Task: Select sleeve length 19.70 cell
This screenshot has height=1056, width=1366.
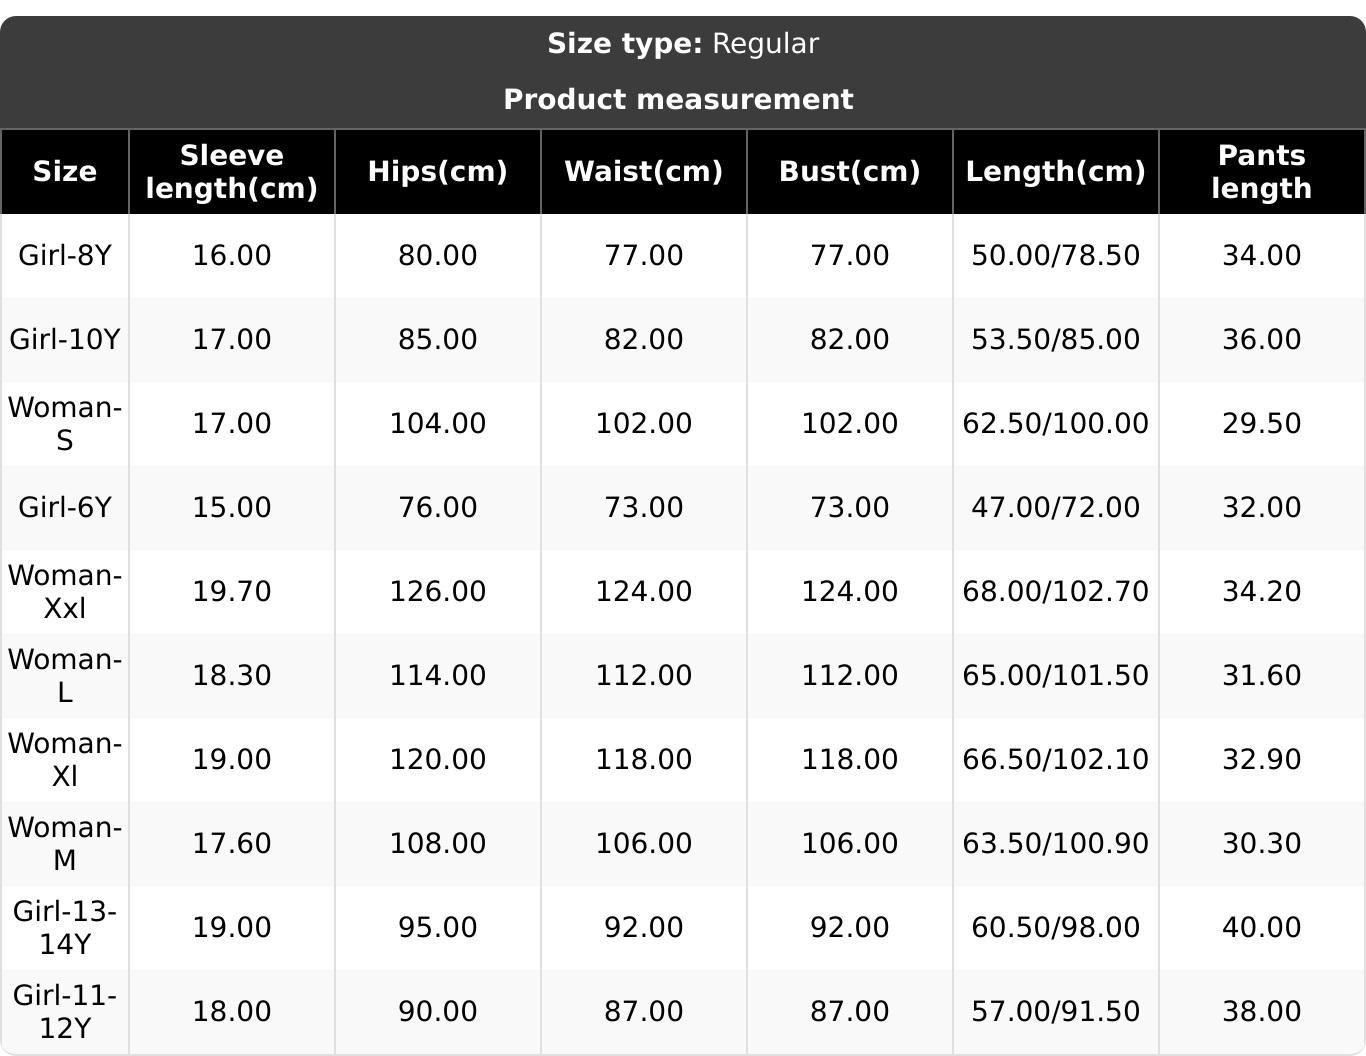Action: point(232,591)
